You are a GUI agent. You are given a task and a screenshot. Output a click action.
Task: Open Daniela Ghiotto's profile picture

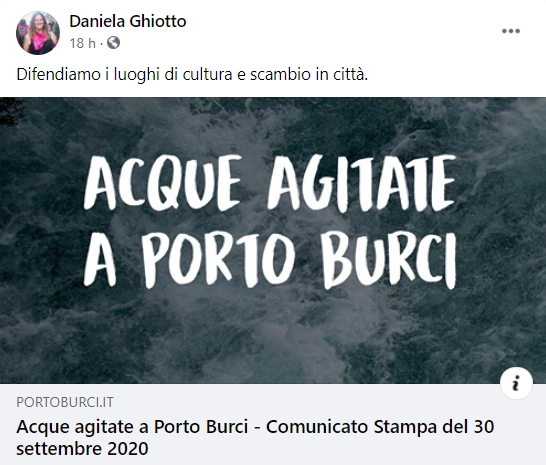[38, 33]
